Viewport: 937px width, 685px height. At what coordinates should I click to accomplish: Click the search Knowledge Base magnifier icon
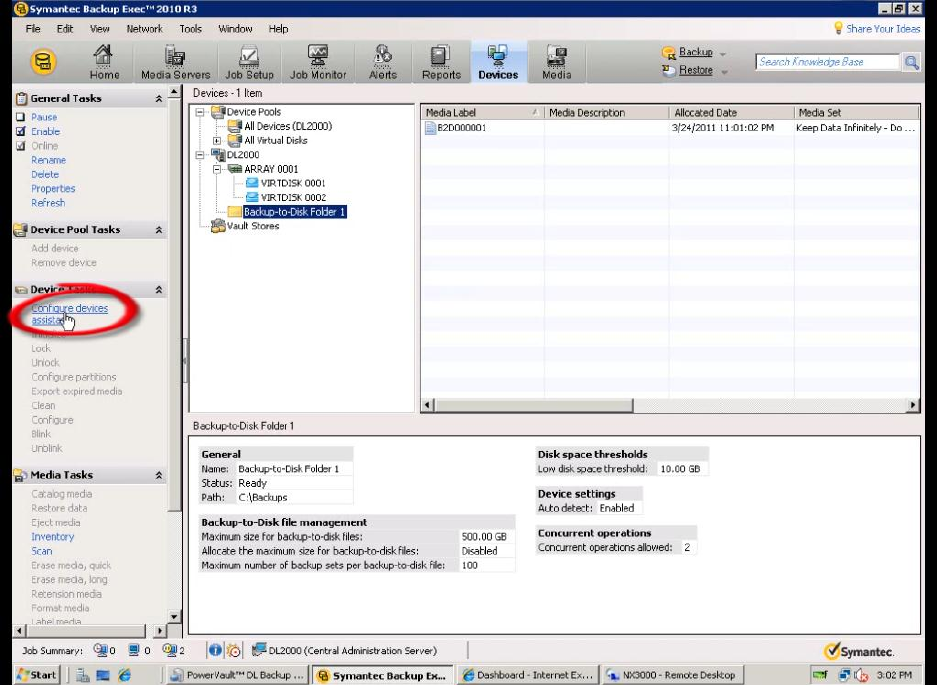pos(911,62)
